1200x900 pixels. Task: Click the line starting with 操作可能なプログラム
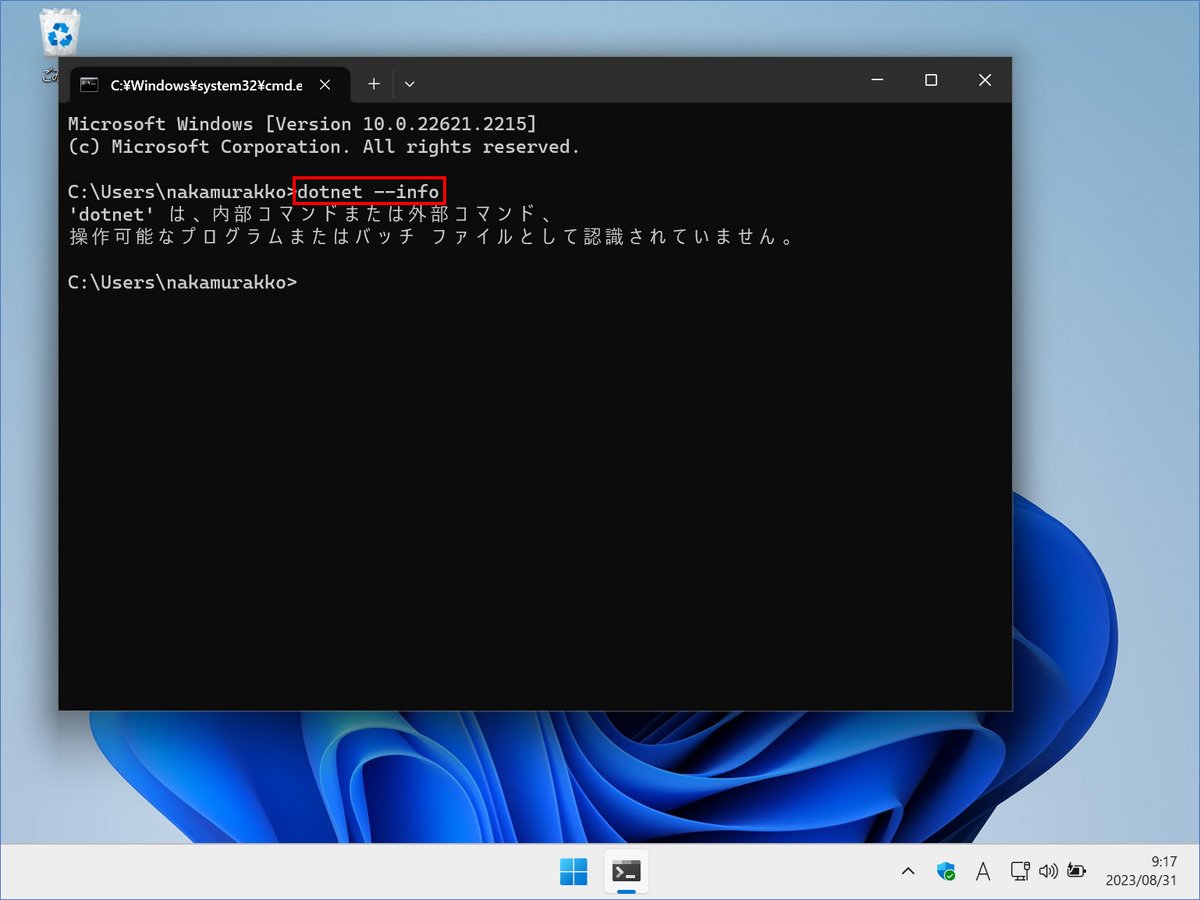pyautogui.click(x=433, y=237)
